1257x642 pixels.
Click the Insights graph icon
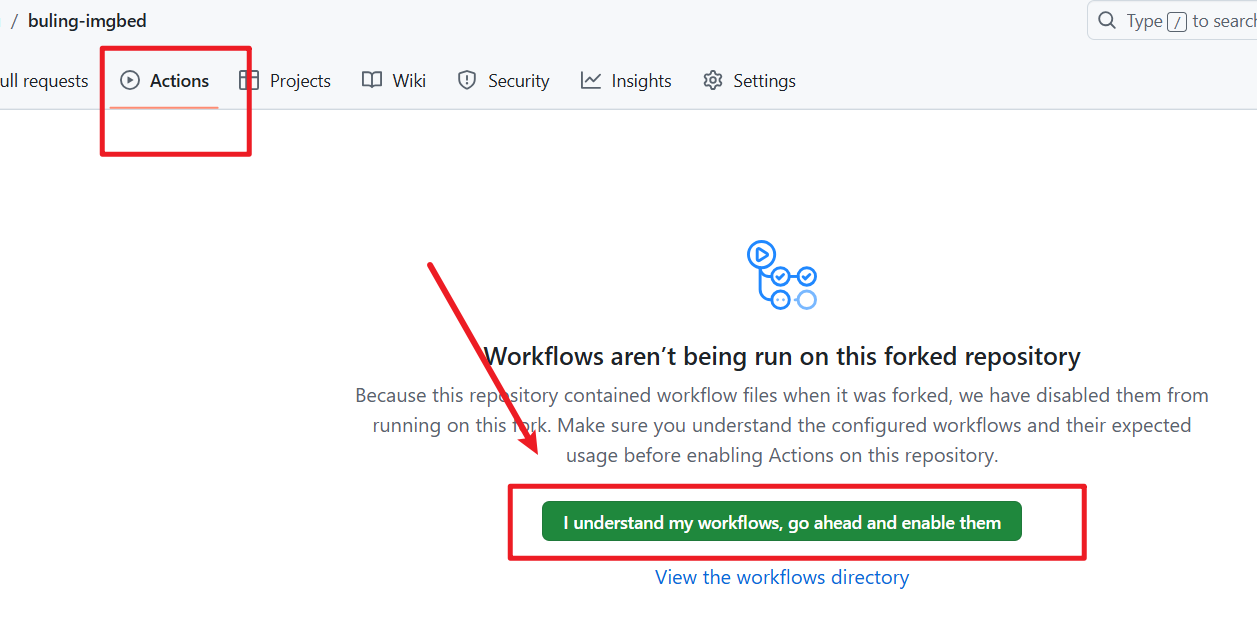tap(591, 81)
